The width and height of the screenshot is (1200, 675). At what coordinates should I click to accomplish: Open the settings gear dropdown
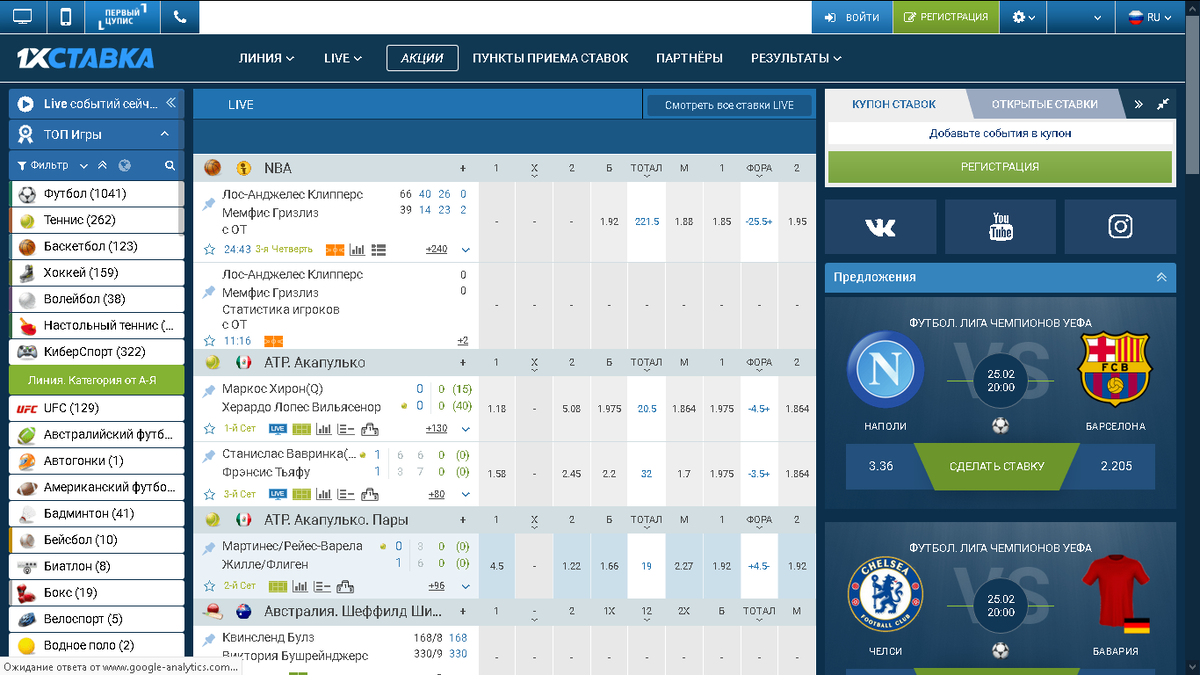pyautogui.click(x=1023, y=17)
